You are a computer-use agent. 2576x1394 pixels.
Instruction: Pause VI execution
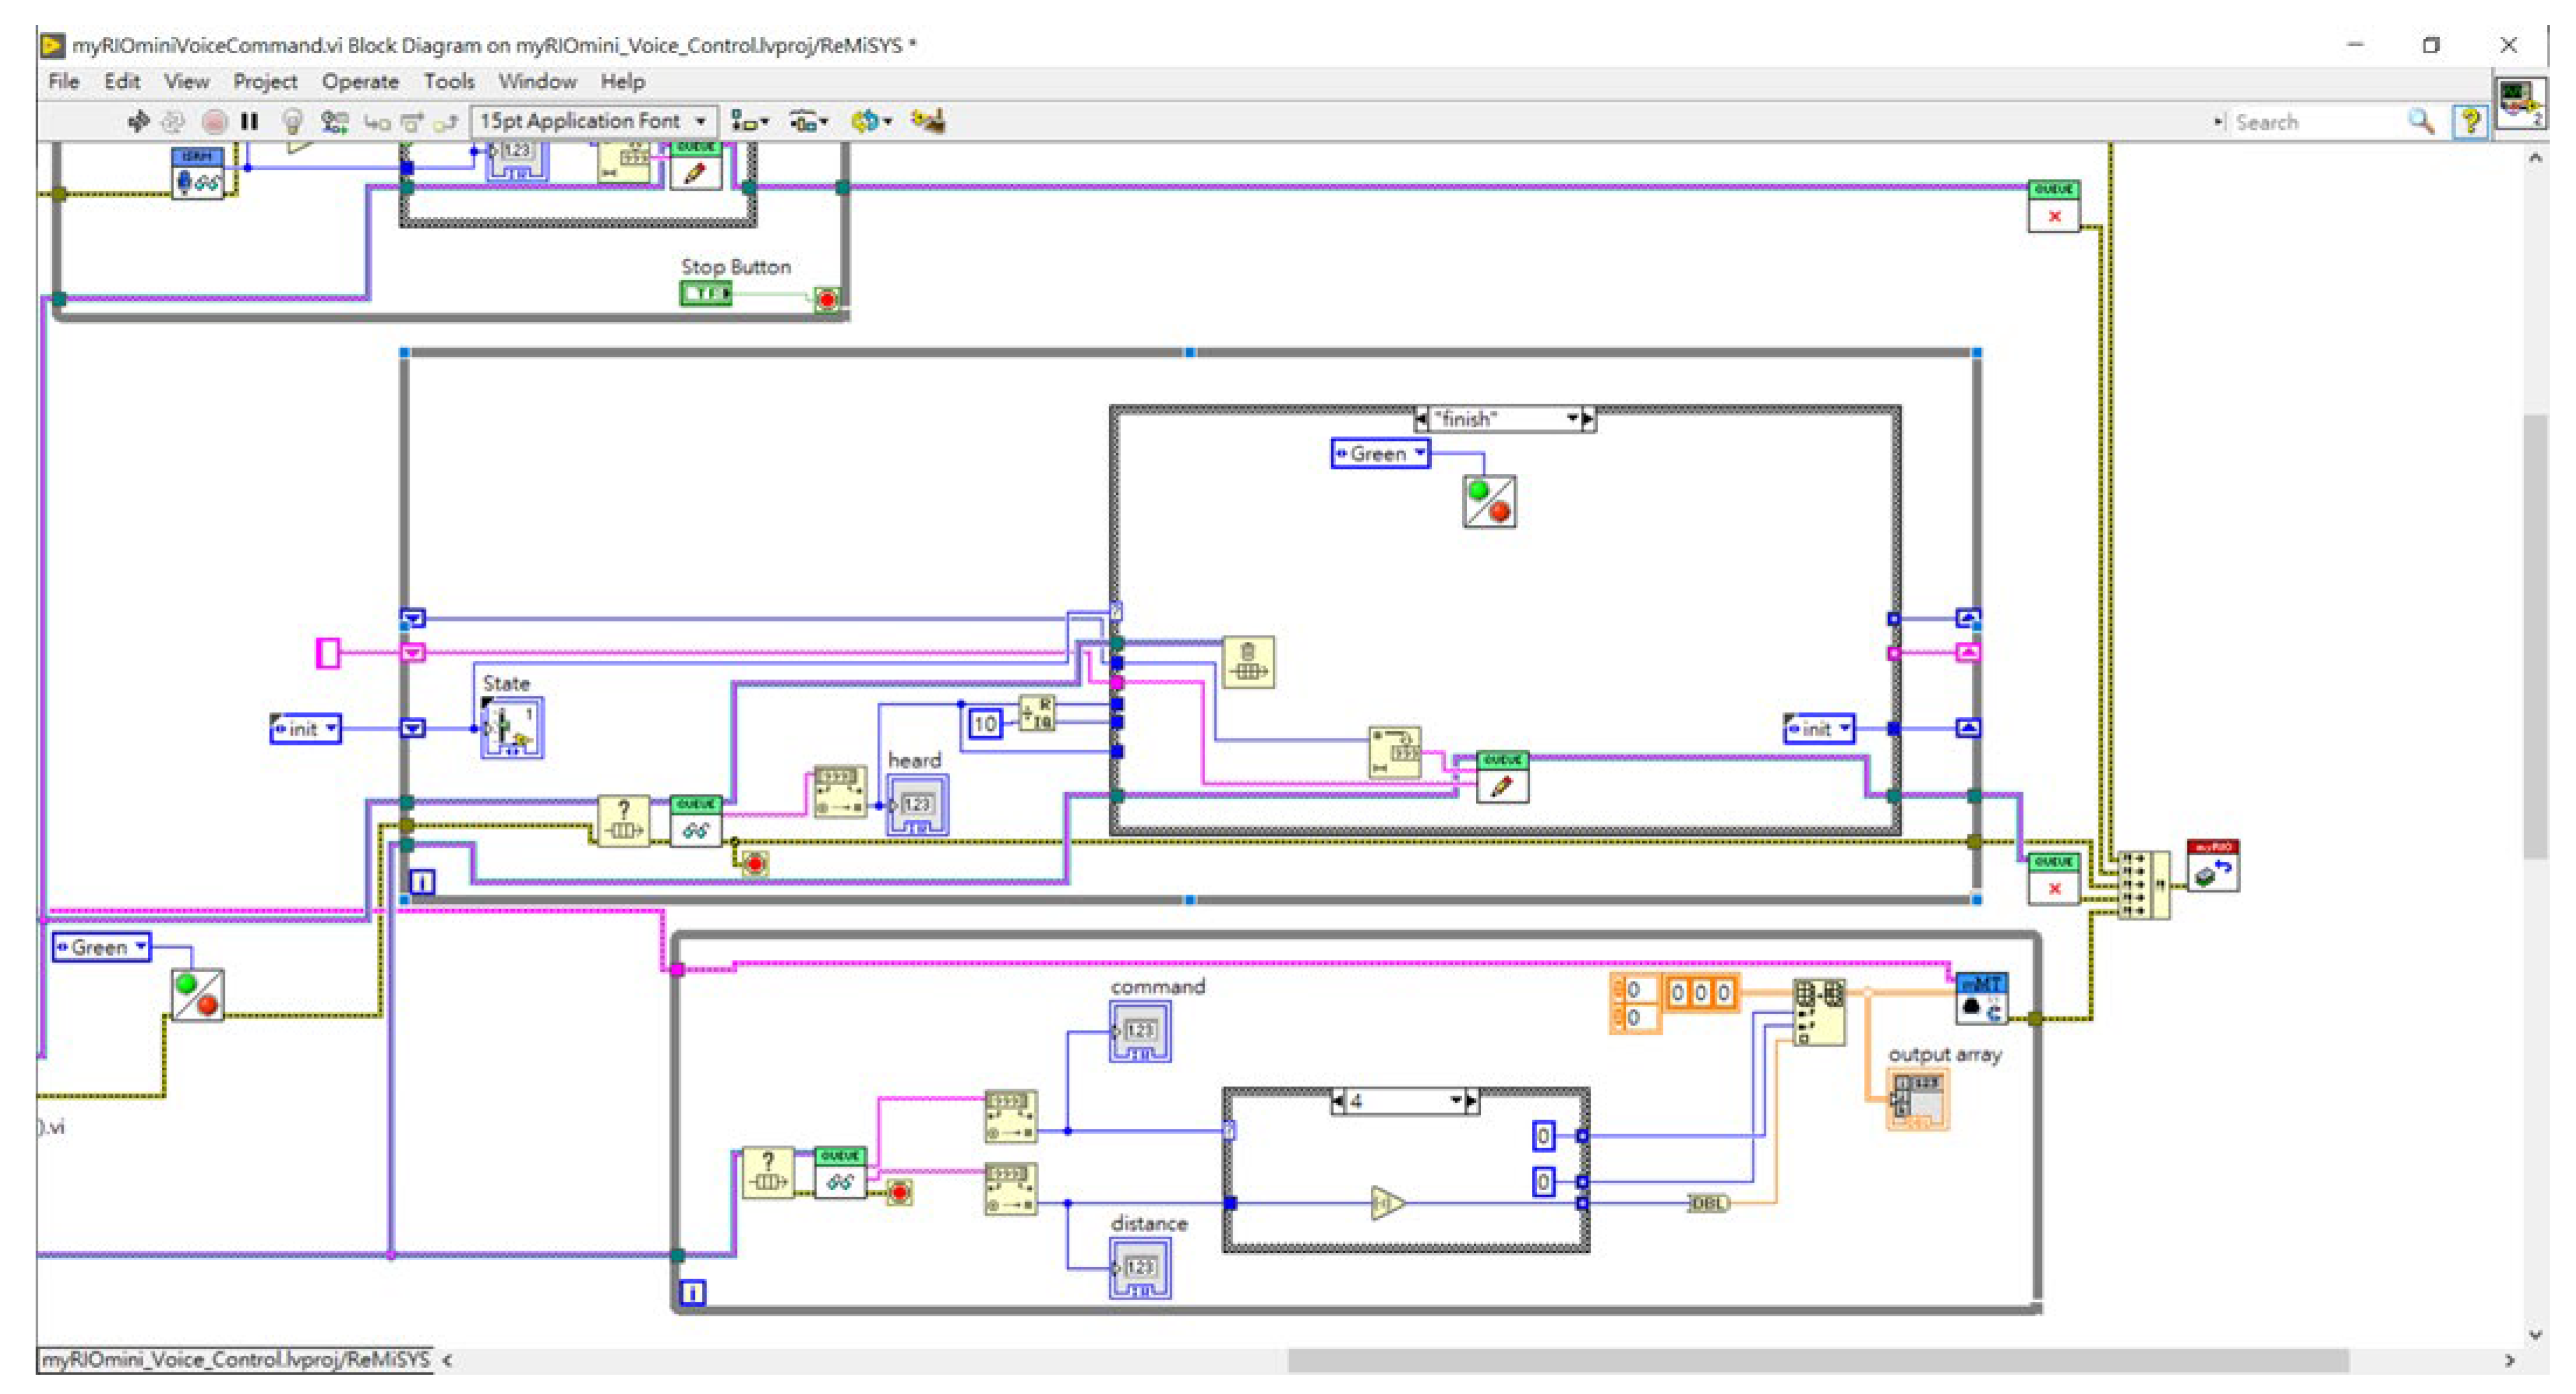[x=250, y=122]
